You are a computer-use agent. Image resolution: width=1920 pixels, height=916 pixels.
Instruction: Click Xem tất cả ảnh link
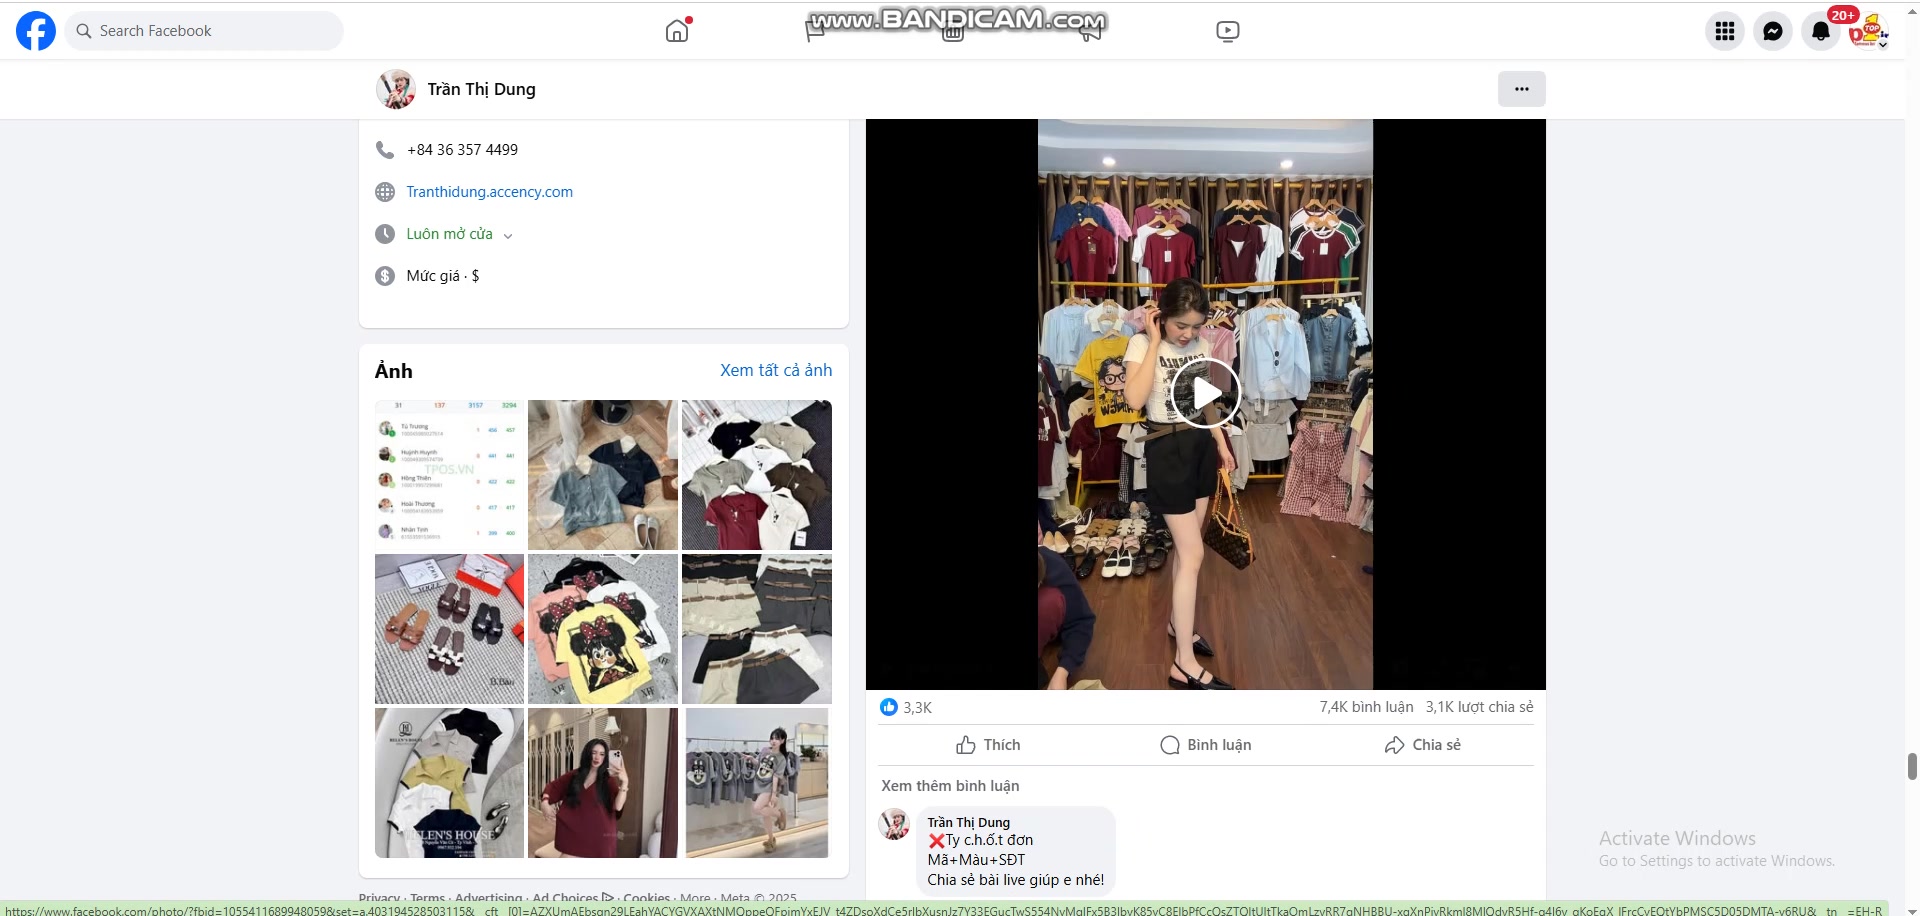pos(775,370)
